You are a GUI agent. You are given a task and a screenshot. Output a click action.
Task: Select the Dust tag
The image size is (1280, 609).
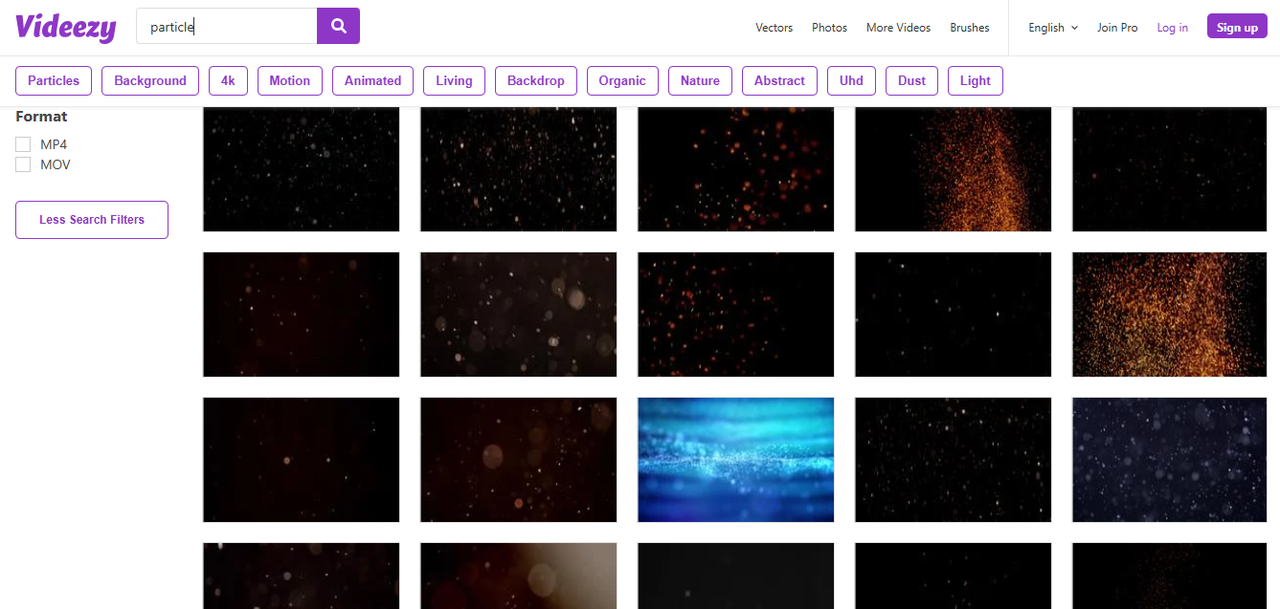912,81
